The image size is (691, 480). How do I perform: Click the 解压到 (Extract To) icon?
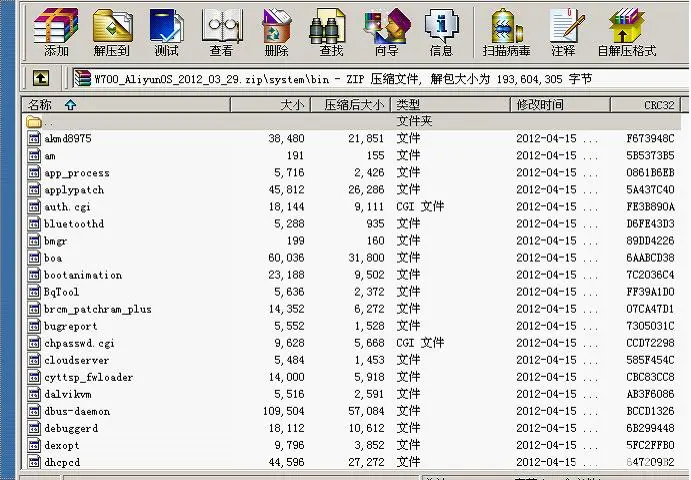[x=112, y=32]
